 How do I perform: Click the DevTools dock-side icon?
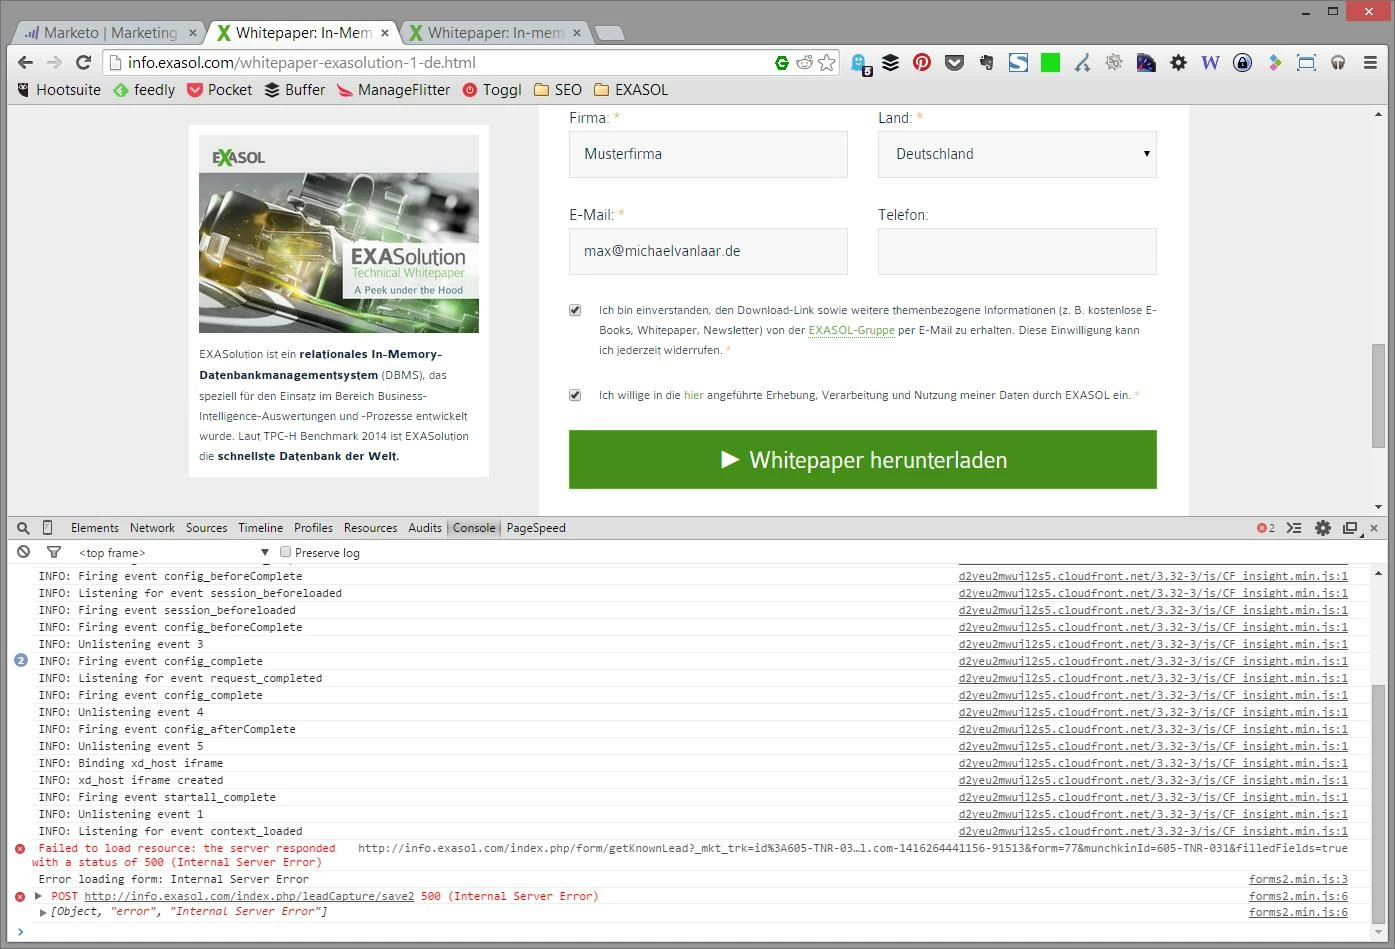[1350, 528]
